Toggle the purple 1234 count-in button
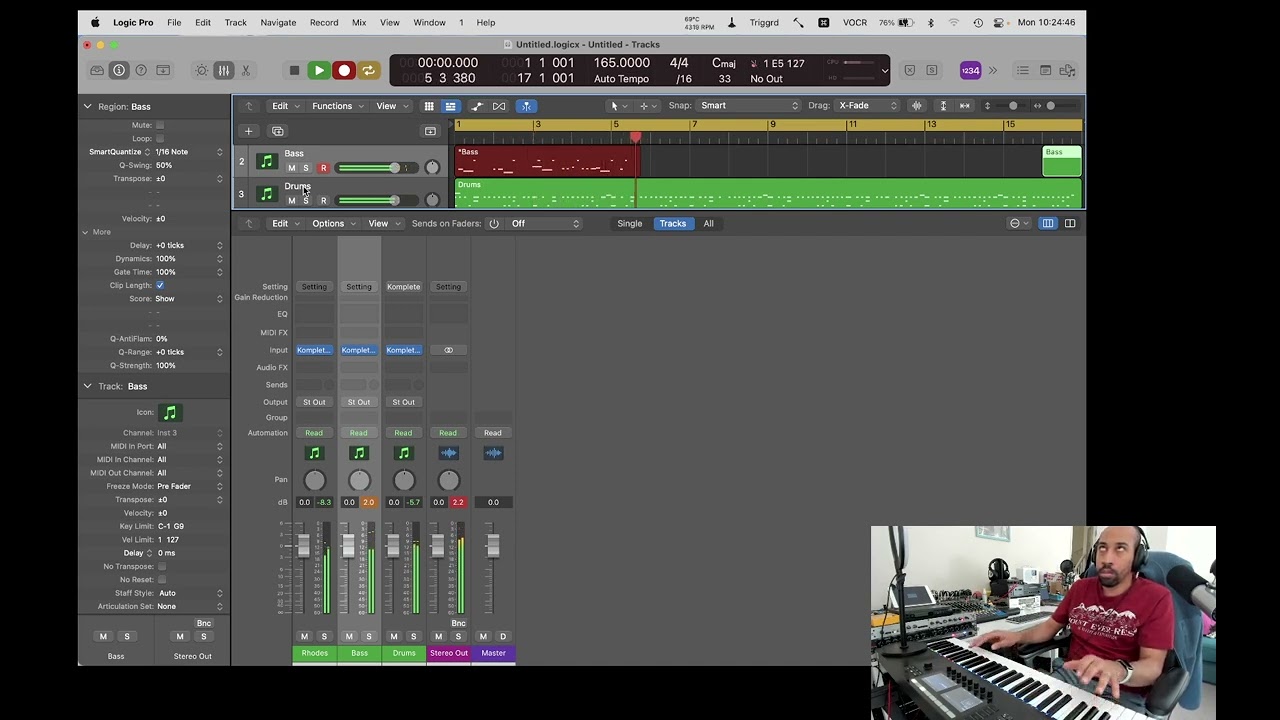Screen dimensions: 1280x720 (x=970, y=70)
